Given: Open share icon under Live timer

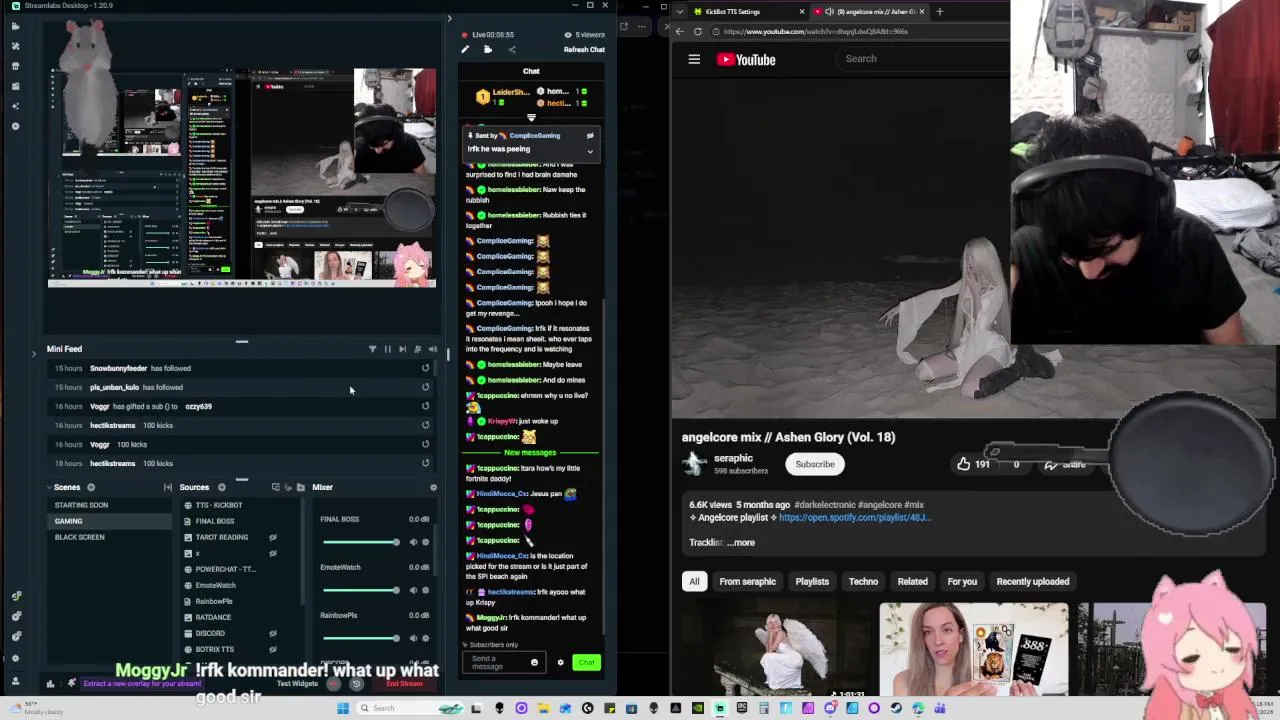Looking at the screenshot, I should (x=512, y=49).
